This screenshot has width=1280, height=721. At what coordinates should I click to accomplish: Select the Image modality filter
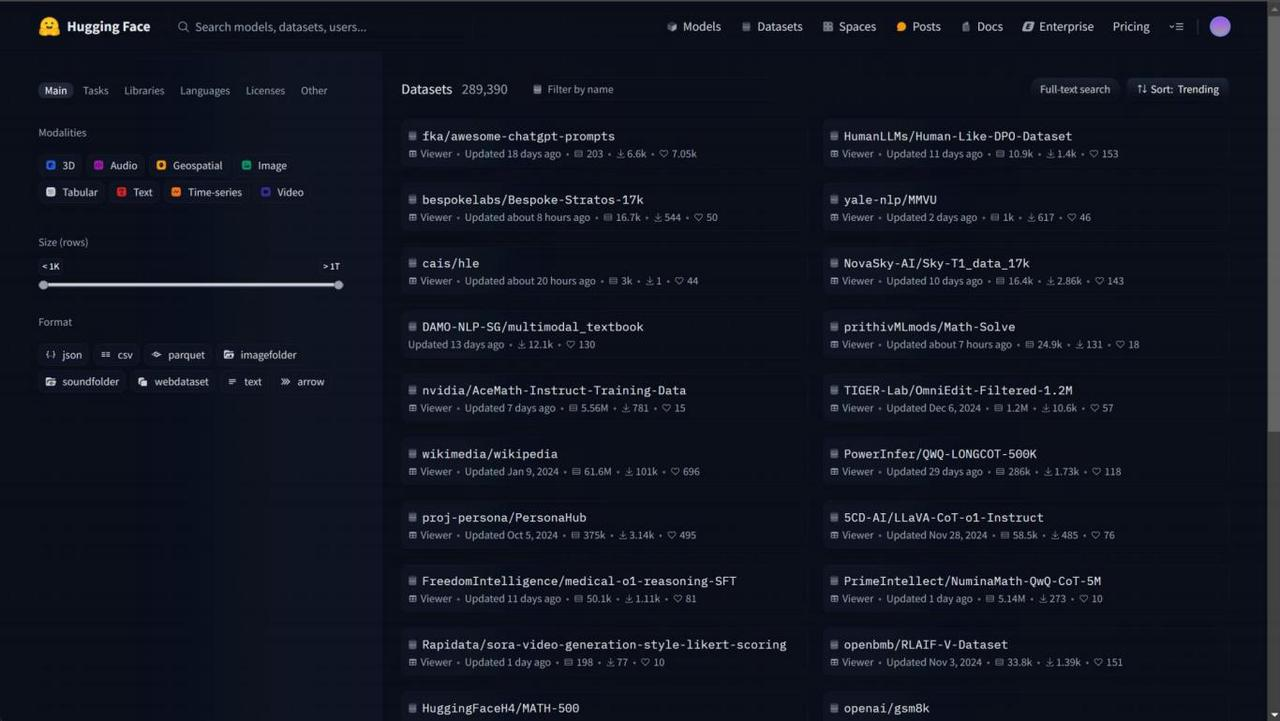pos(264,166)
